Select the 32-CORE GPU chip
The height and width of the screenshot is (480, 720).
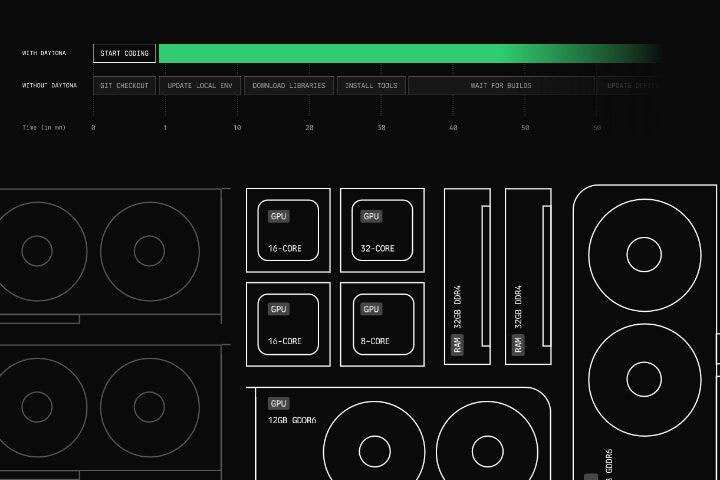coord(377,230)
